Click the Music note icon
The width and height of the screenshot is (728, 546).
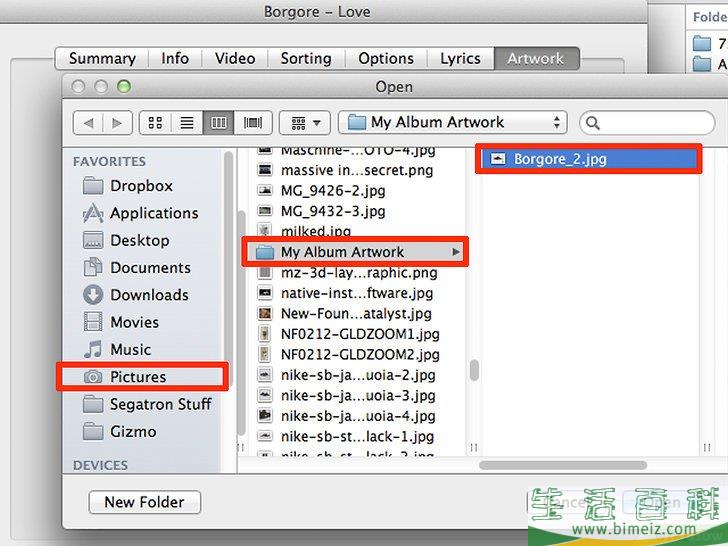tap(93, 349)
